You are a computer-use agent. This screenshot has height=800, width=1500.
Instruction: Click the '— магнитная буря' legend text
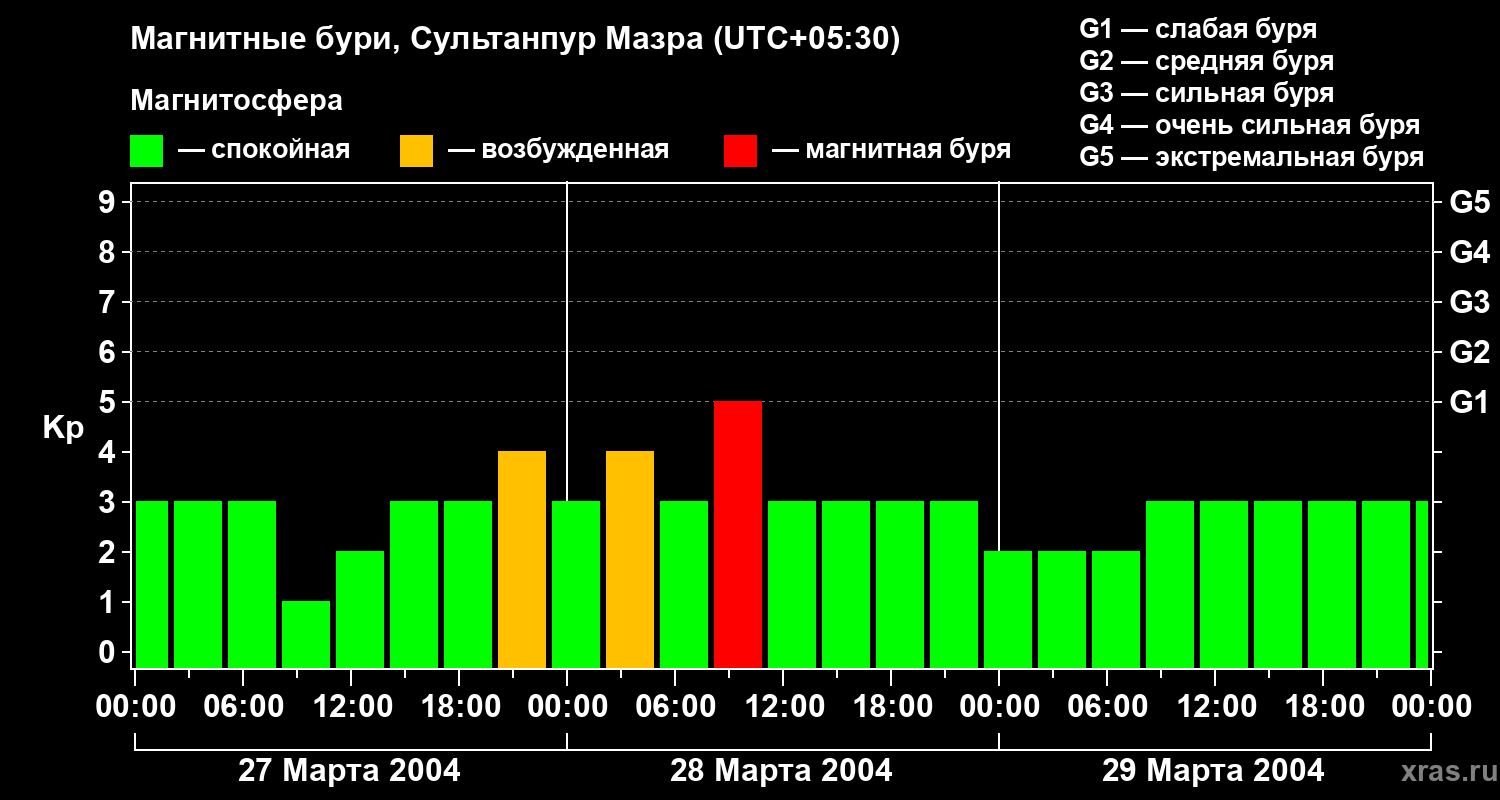click(891, 151)
